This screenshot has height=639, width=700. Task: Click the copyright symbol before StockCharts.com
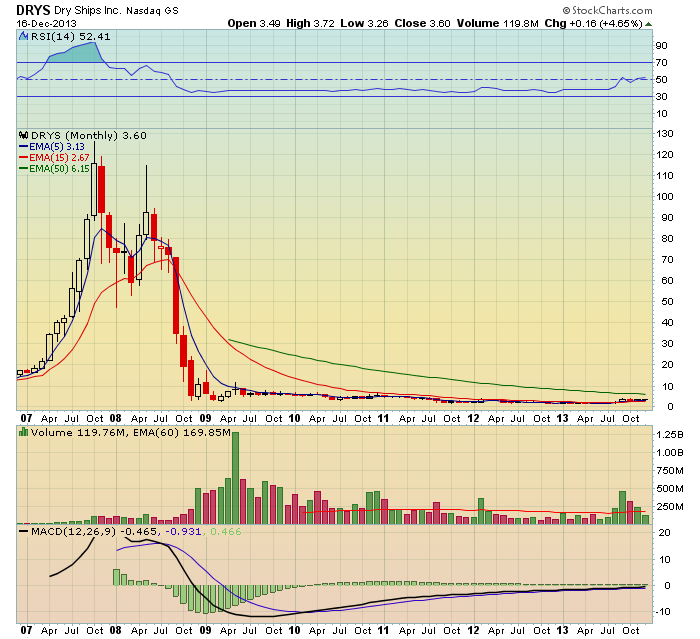567,10
